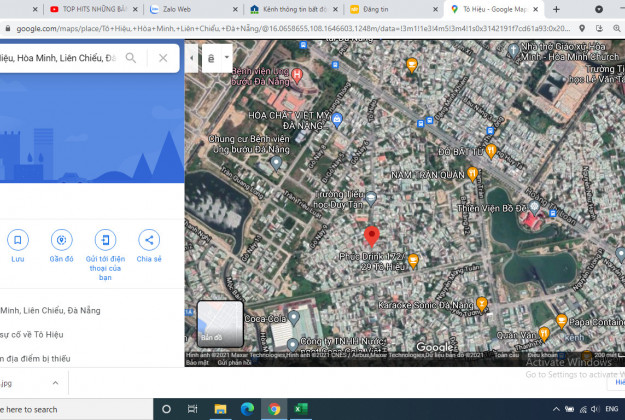The image size is (625, 420).
Task: Open a new browser tab
Action: point(556,9)
